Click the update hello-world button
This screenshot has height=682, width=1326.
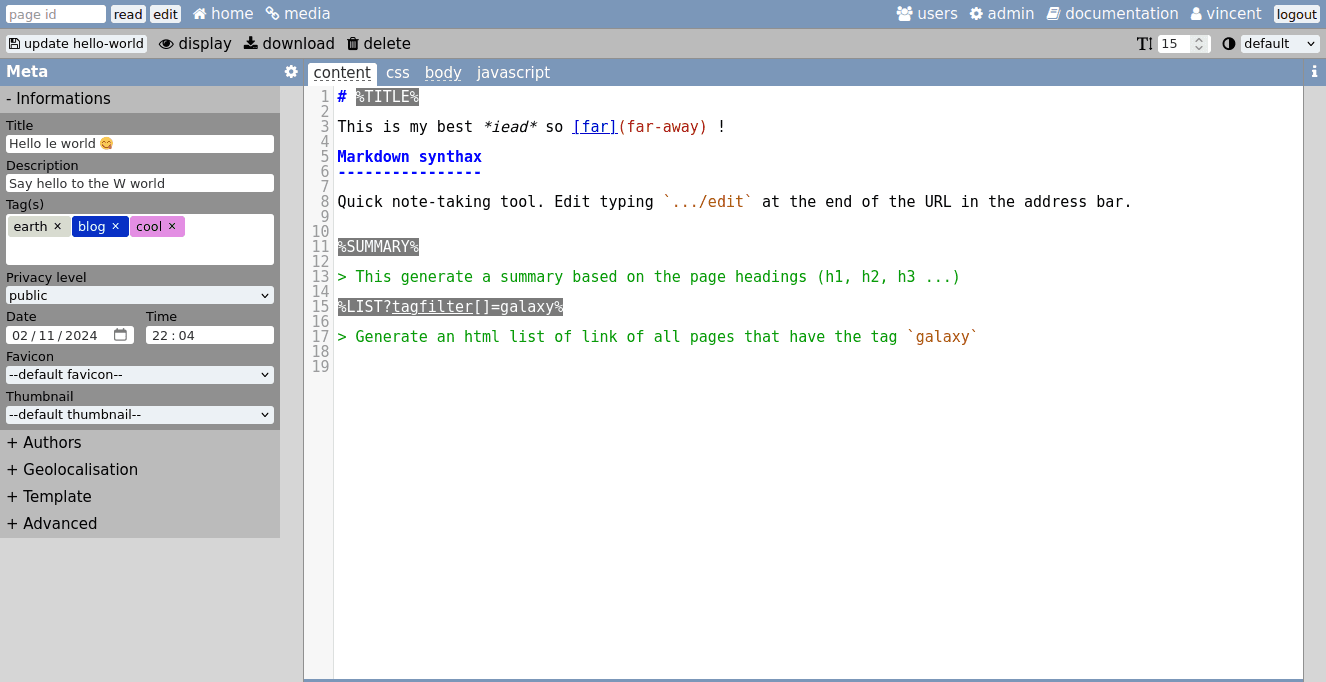click(77, 44)
